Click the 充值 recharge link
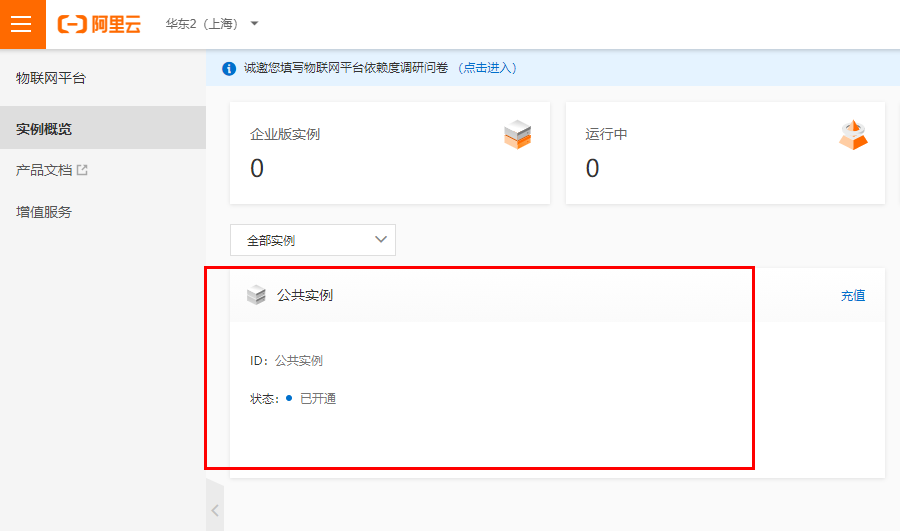The image size is (900, 531). point(852,296)
